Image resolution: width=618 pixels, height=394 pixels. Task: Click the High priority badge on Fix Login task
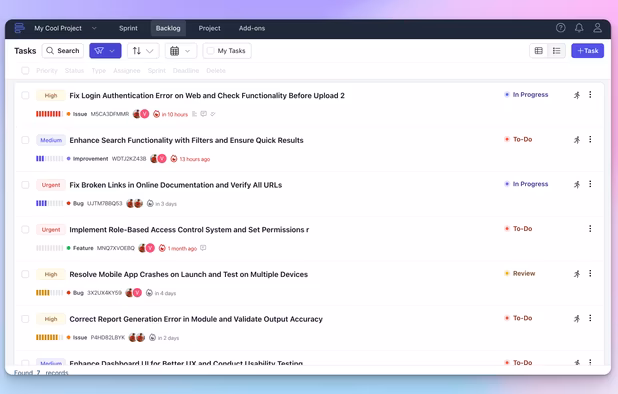click(x=50, y=95)
